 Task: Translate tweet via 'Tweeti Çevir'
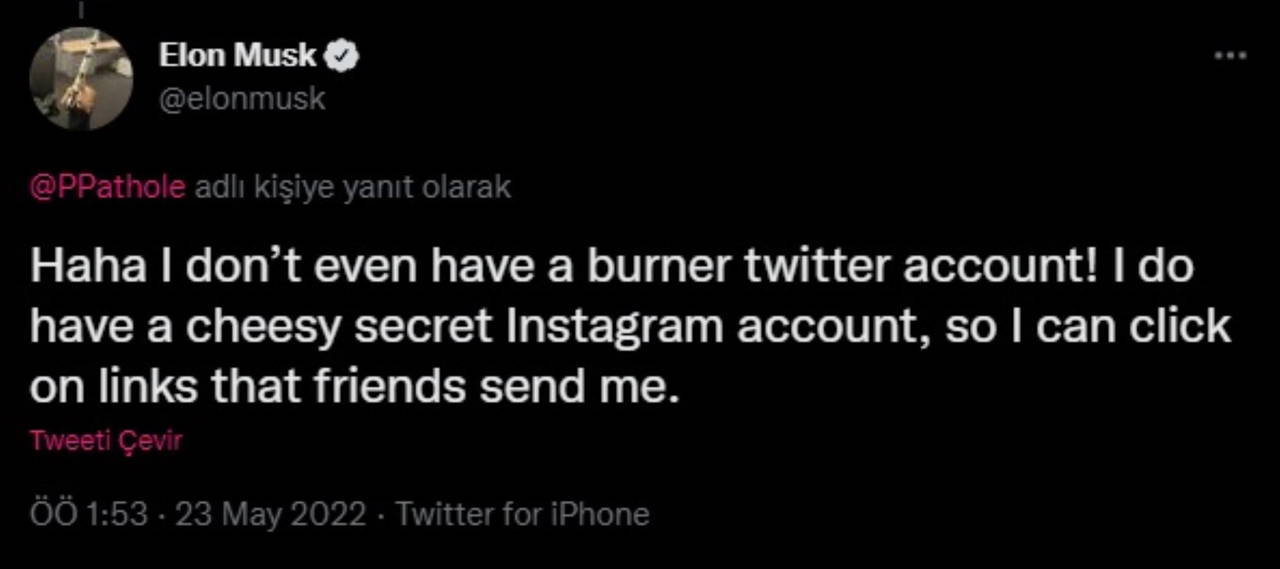click(106, 441)
